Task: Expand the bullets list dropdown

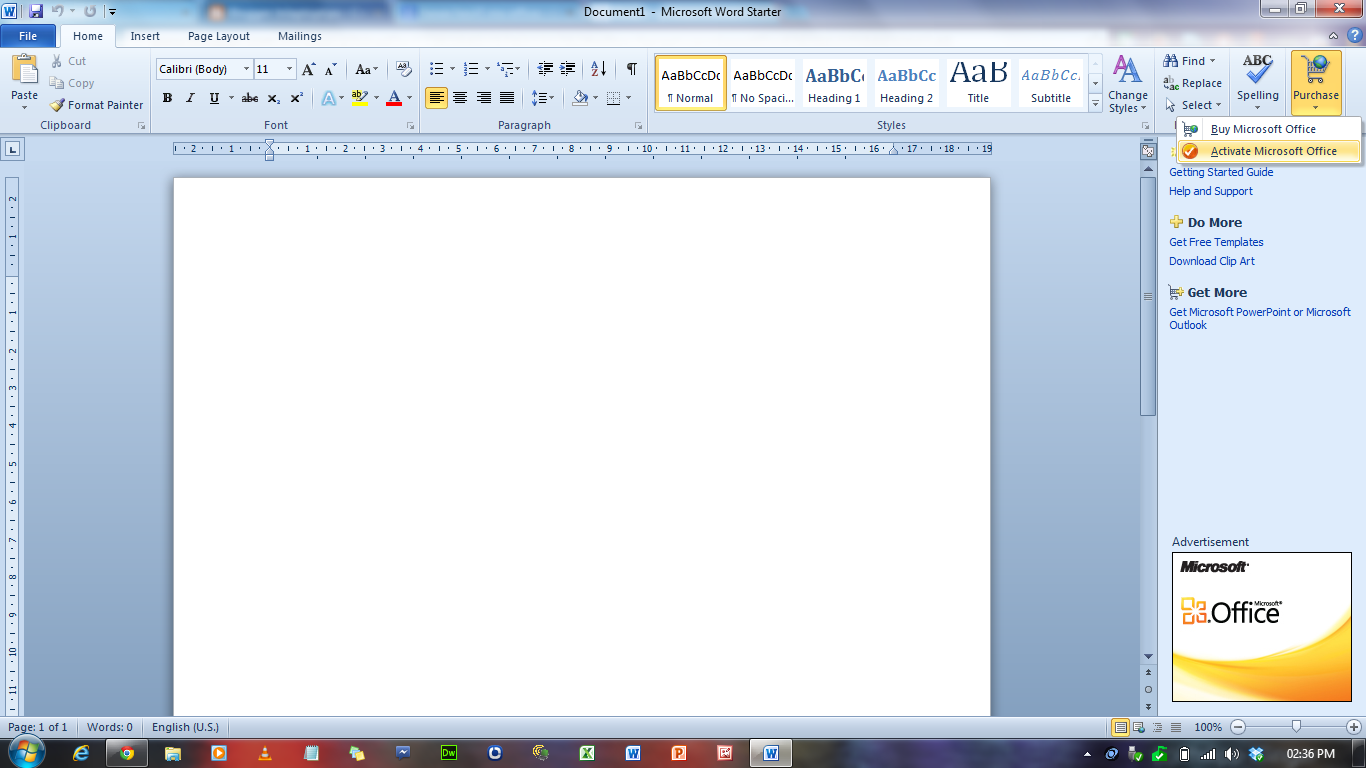Action: click(x=452, y=69)
